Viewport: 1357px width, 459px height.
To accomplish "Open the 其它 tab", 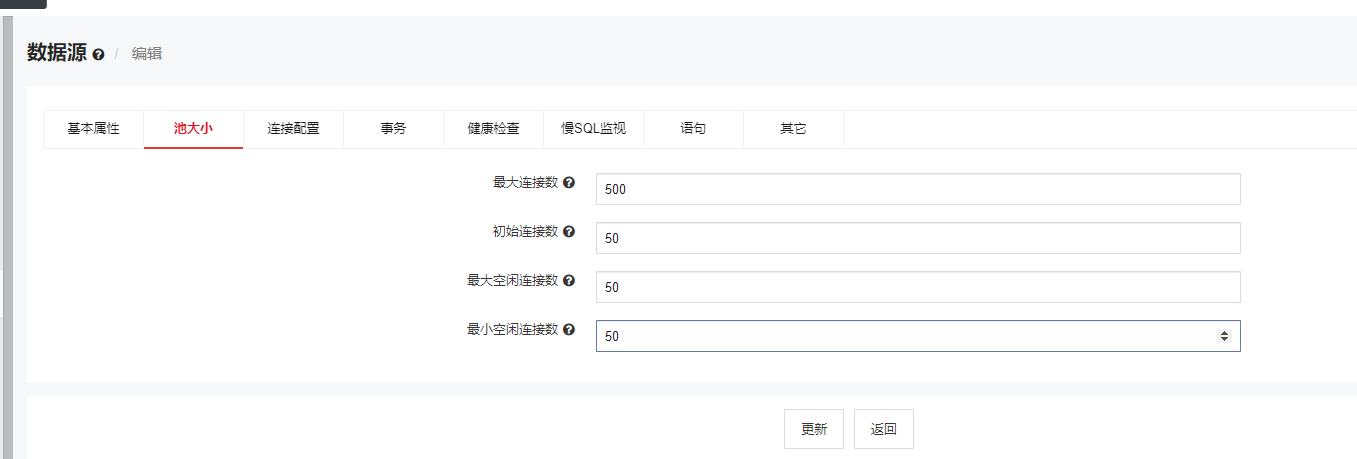I will click(793, 129).
